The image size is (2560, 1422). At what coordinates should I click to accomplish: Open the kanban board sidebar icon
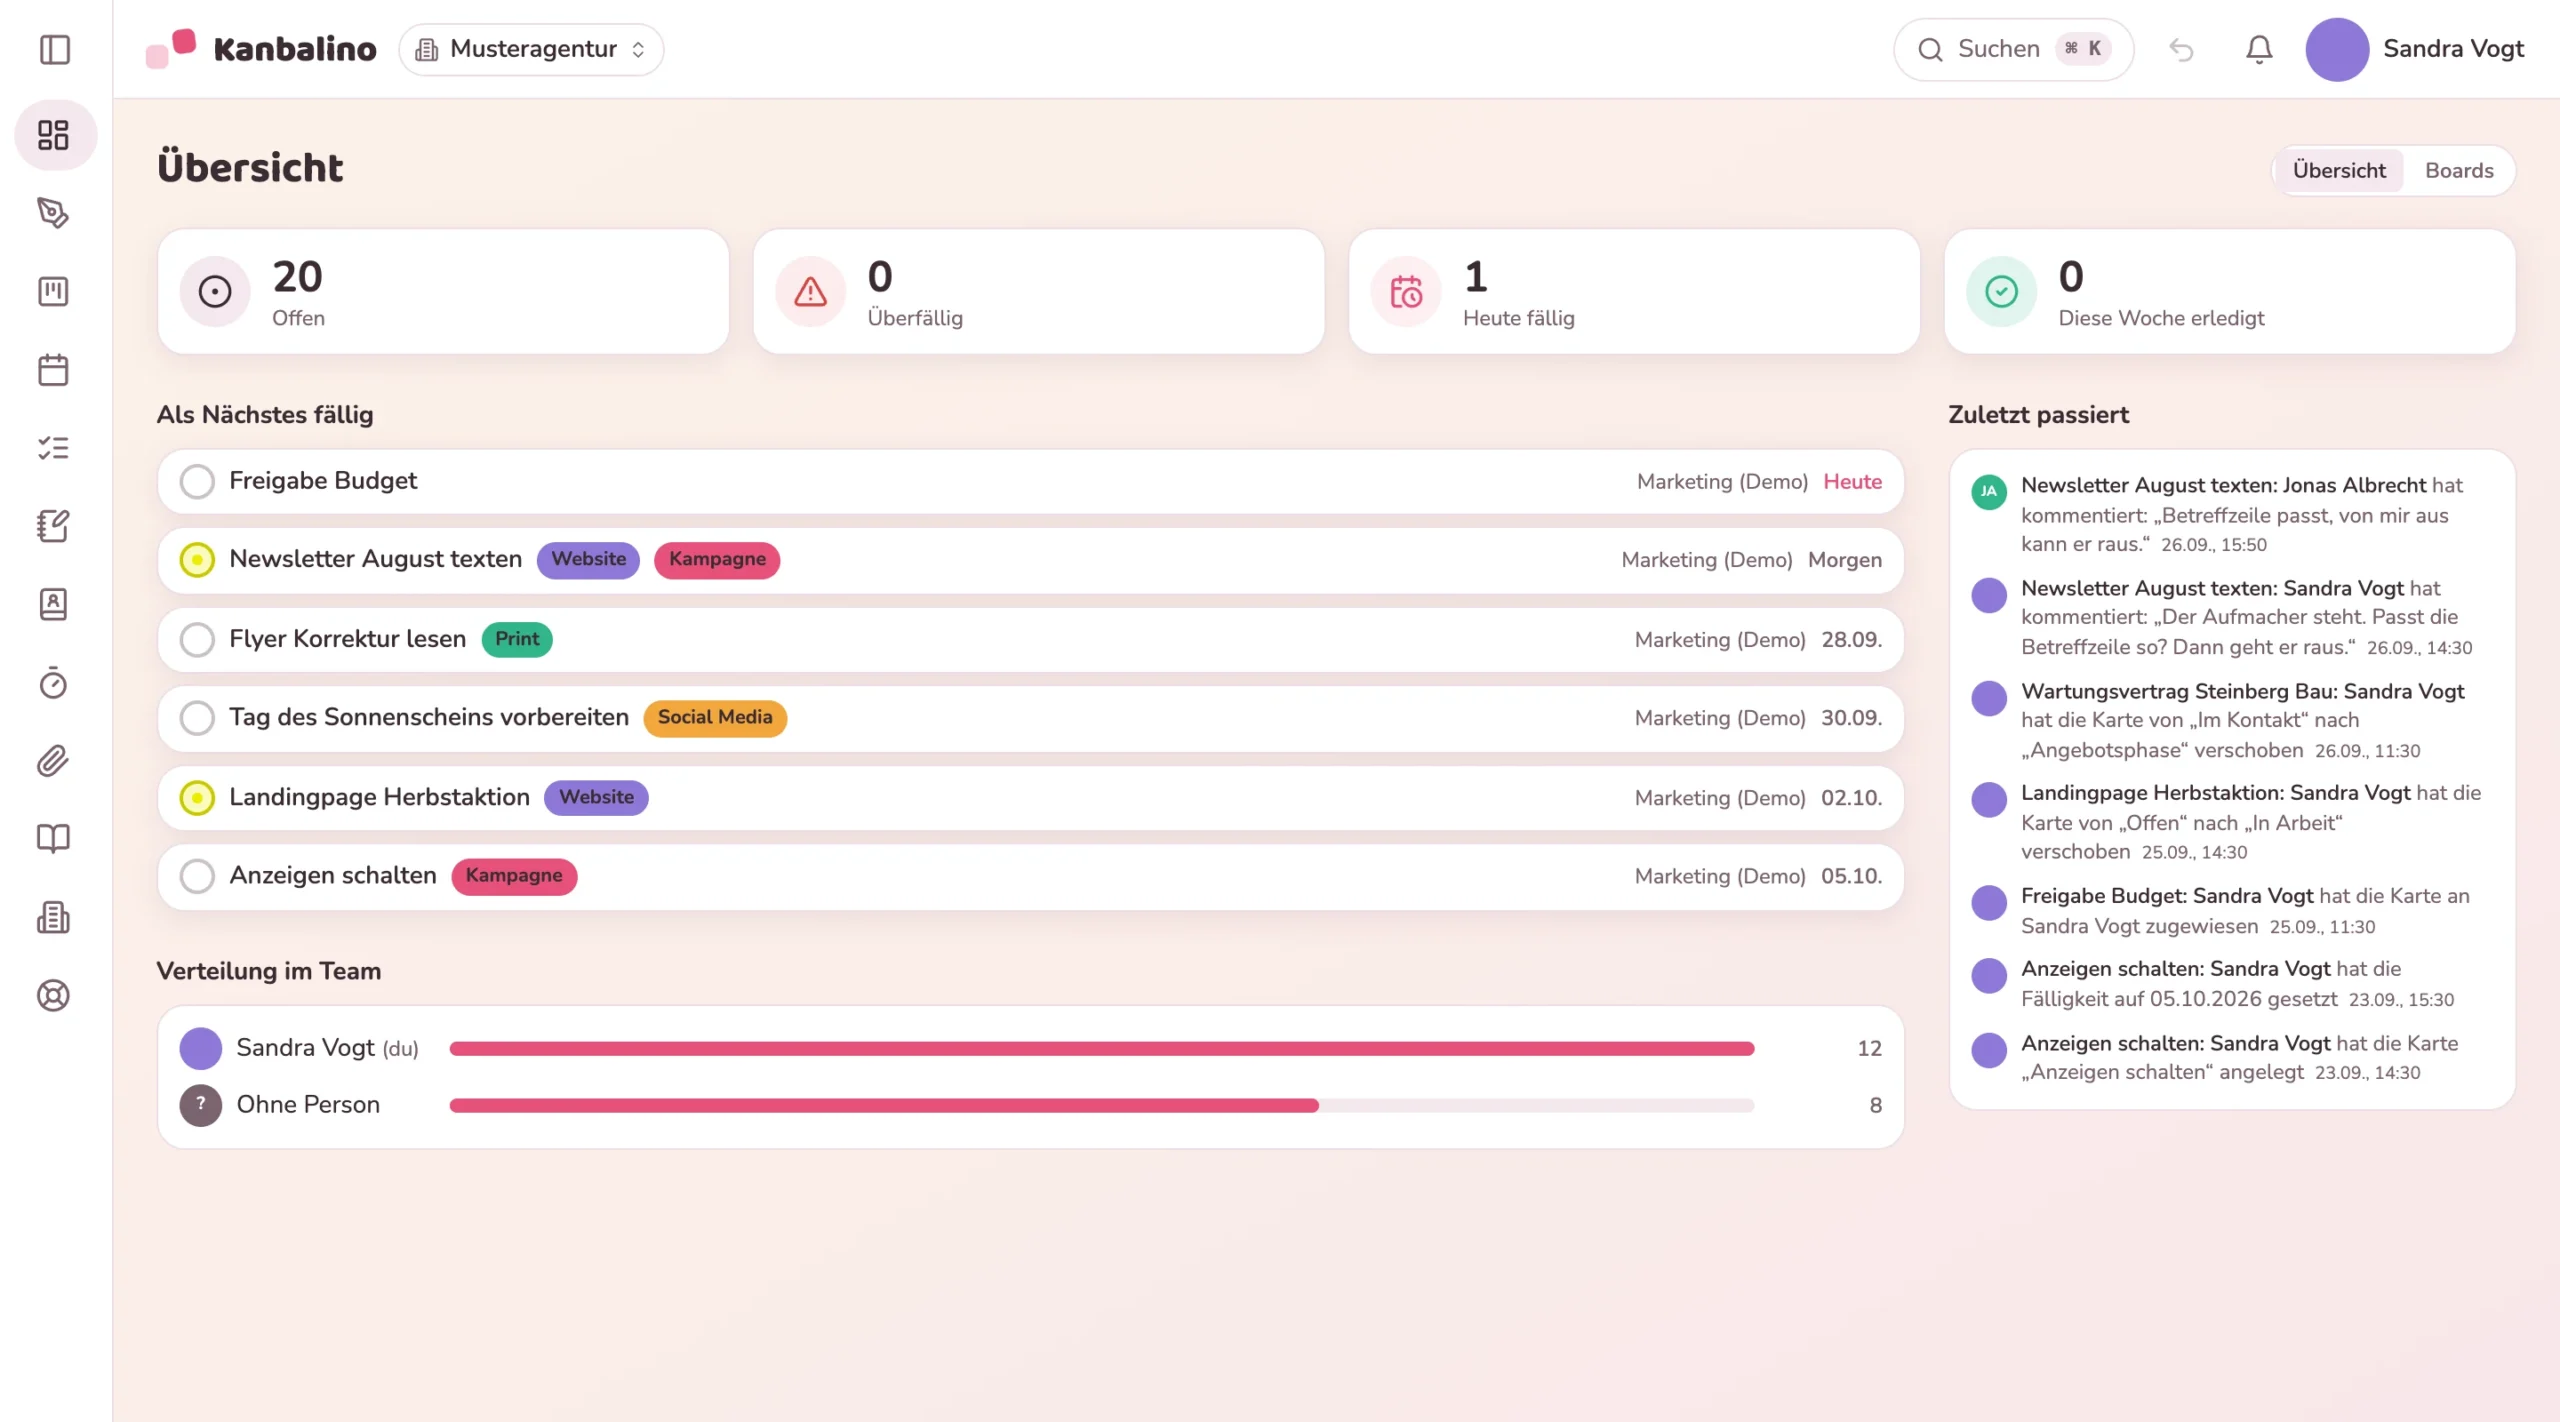(x=53, y=292)
